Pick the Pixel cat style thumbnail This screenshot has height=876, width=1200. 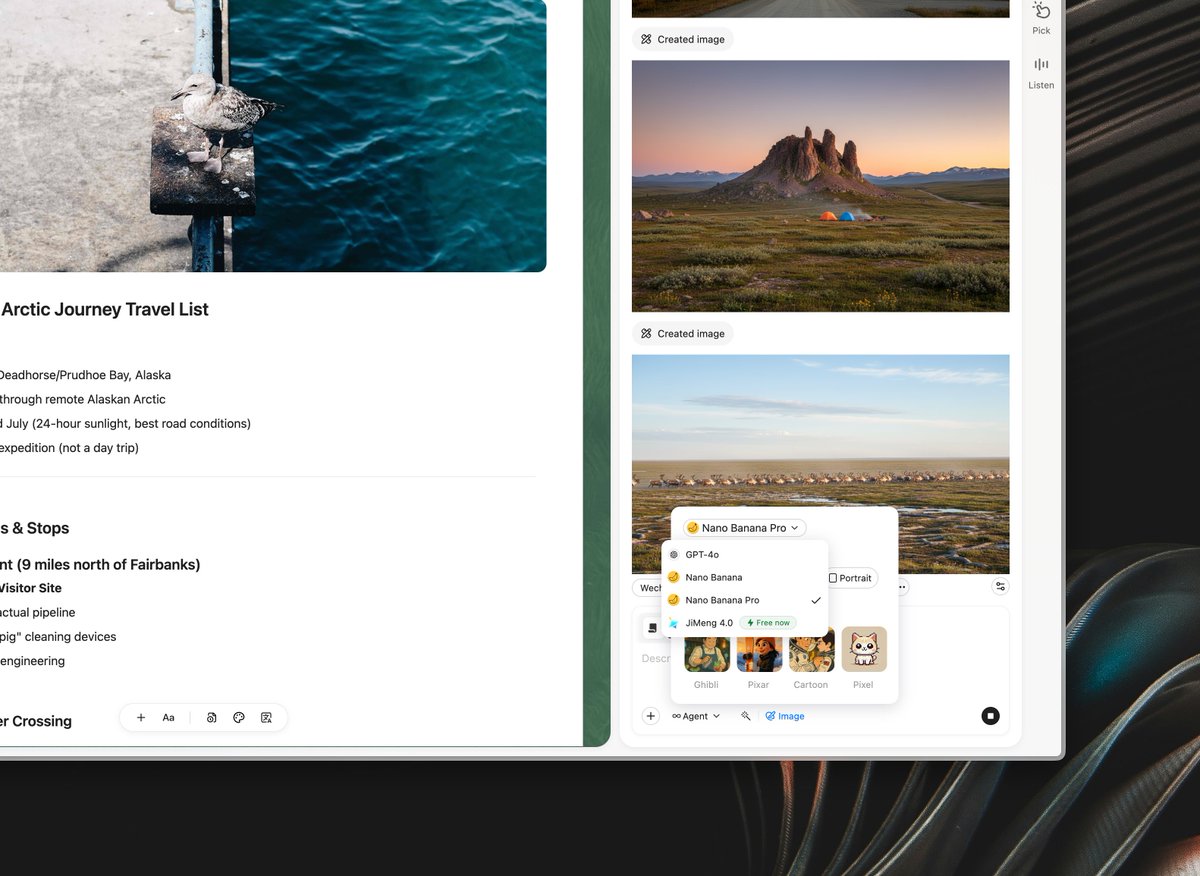864,649
